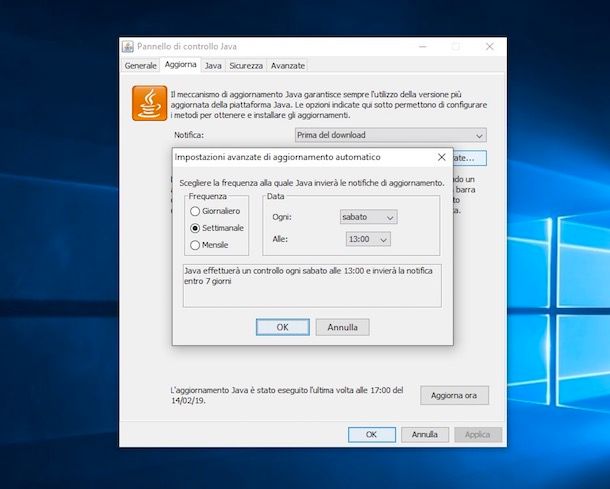This screenshot has height=489, width=610.
Task: Click the Frequenza group label
Action: [207, 196]
